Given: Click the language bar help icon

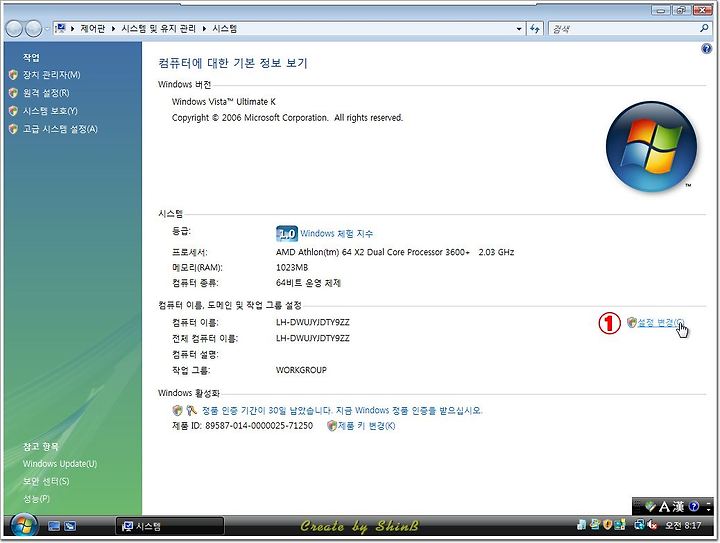Looking at the screenshot, I should click(694, 507).
